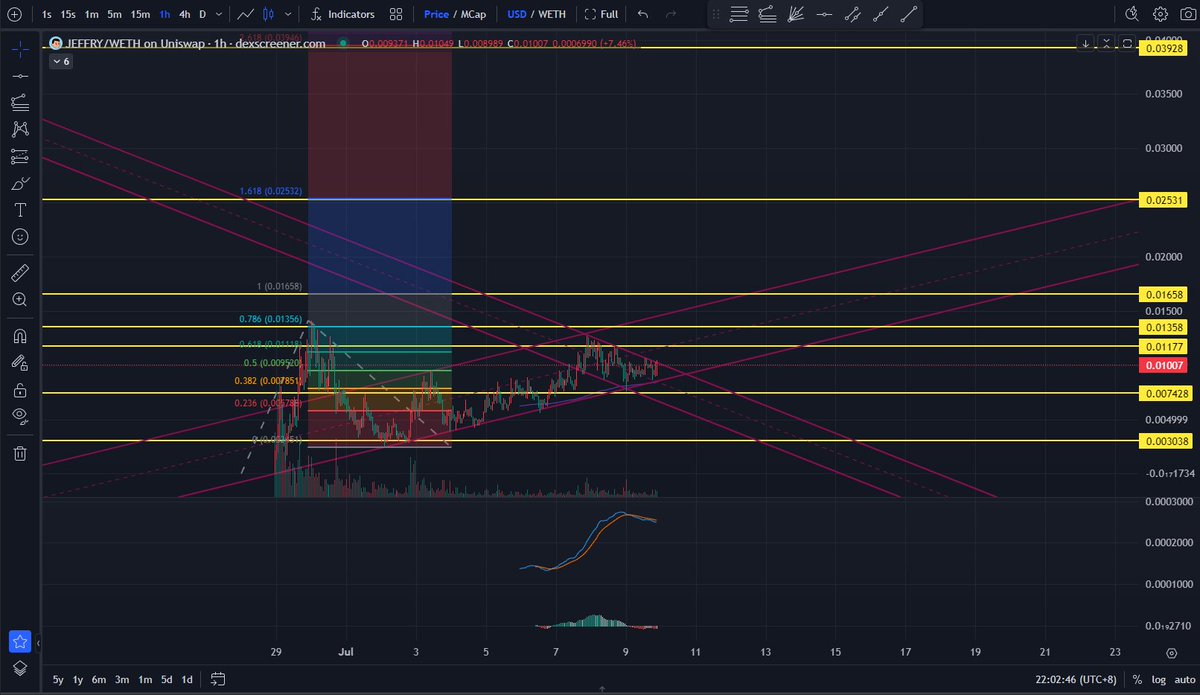The image size is (1200, 695).
Task: Toggle magnet mode for drawings
Action: tap(20, 334)
